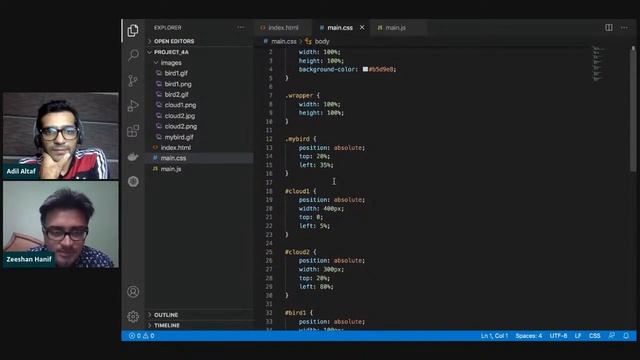
Task: Open editor more actions ellipsis
Action: point(624,28)
